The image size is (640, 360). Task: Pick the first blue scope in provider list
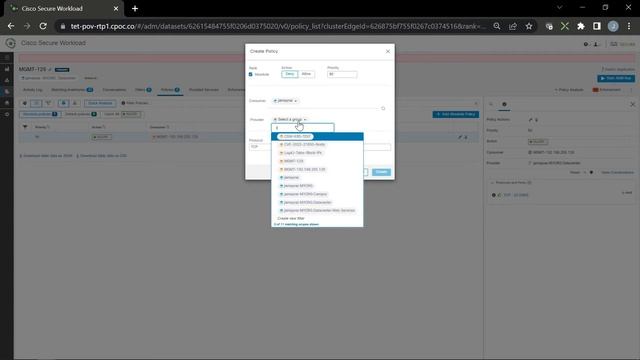point(289,178)
